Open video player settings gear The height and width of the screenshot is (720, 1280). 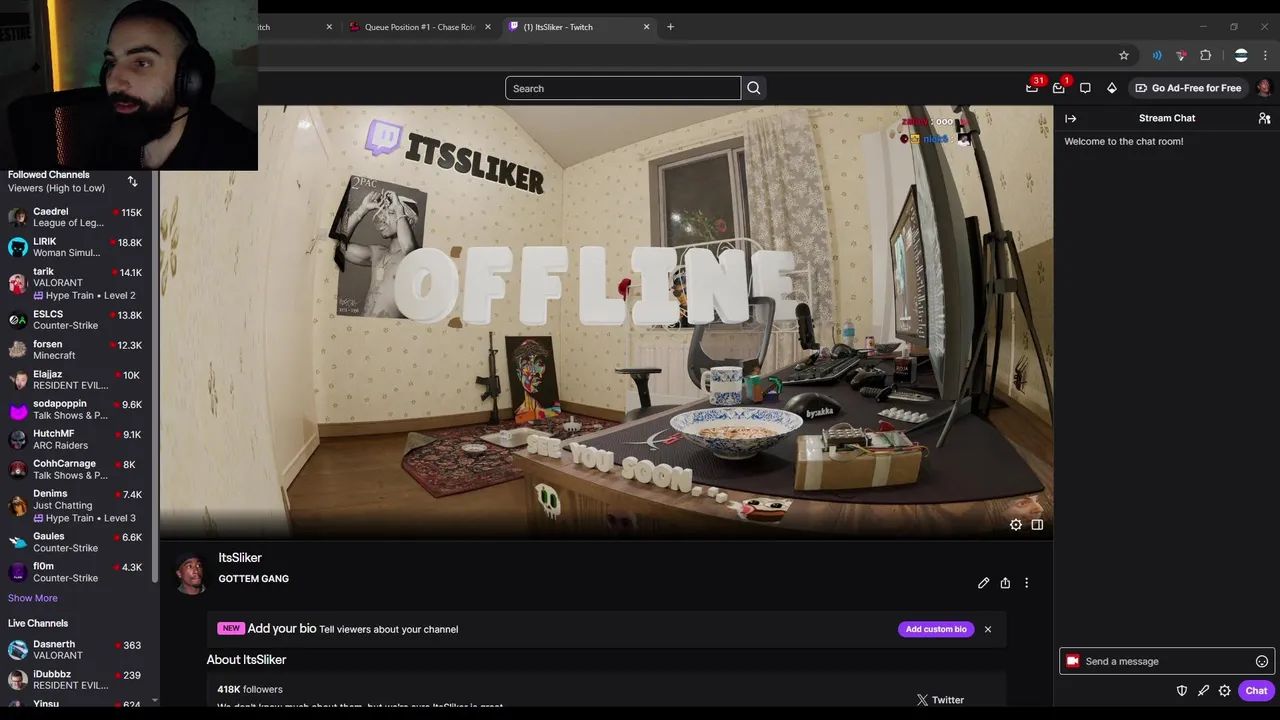(x=1016, y=524)
